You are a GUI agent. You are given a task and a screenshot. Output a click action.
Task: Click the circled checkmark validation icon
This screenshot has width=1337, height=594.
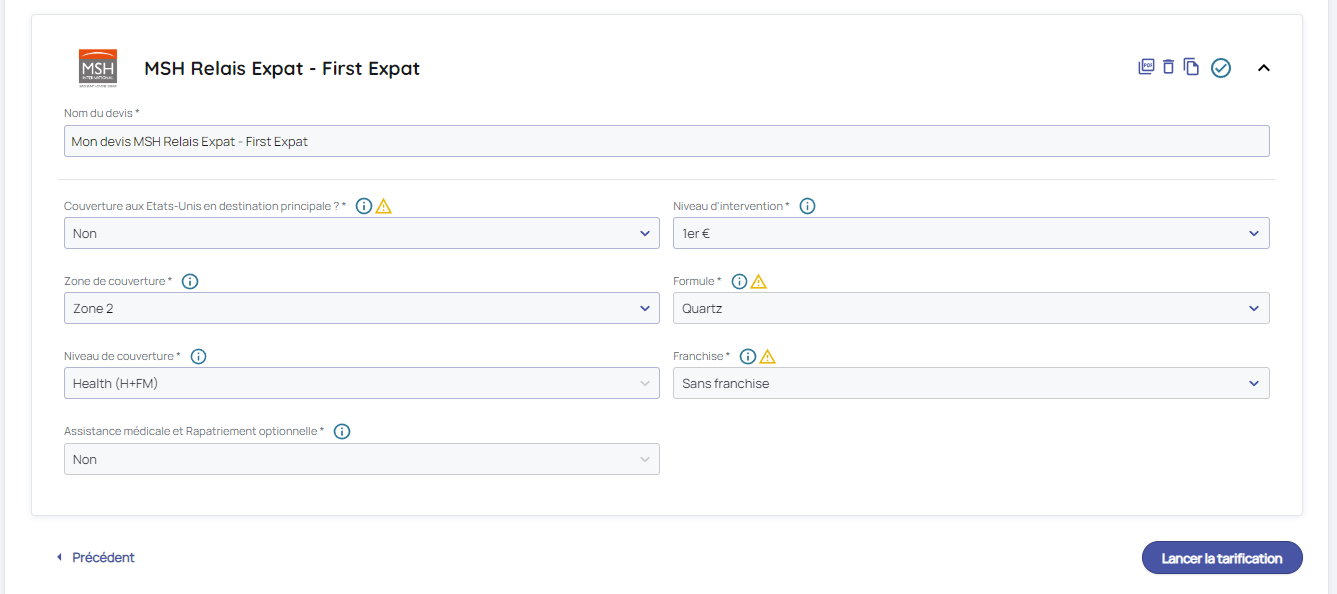[1220, 68]
